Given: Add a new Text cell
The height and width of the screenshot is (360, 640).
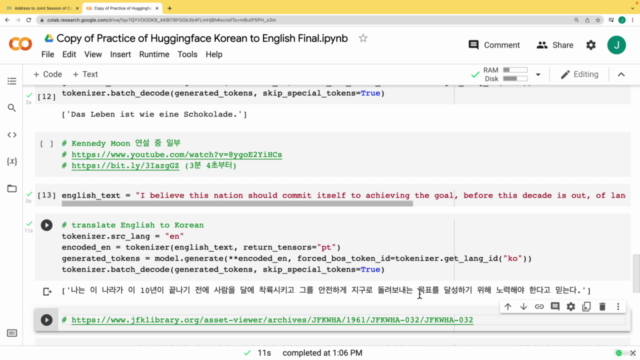Looking at the screenshot, I should tap(85, 75).
